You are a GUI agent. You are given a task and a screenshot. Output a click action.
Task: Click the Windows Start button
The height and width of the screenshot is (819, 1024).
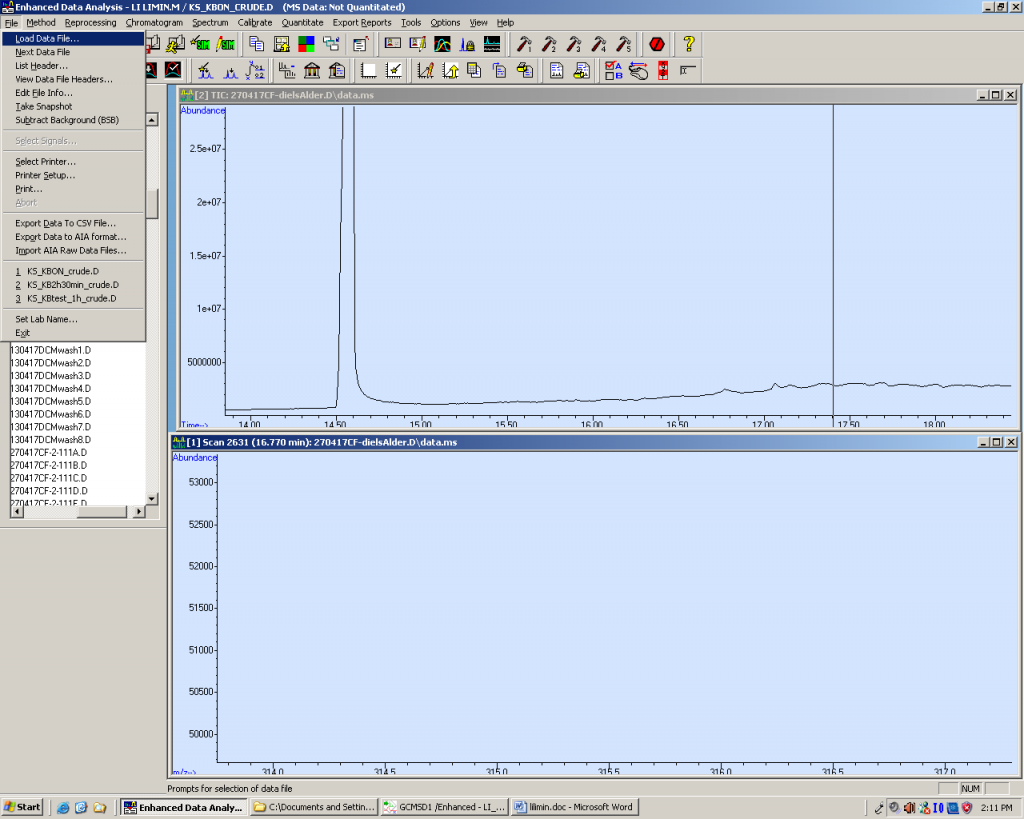pyautogui.click(x=22, y=807)
